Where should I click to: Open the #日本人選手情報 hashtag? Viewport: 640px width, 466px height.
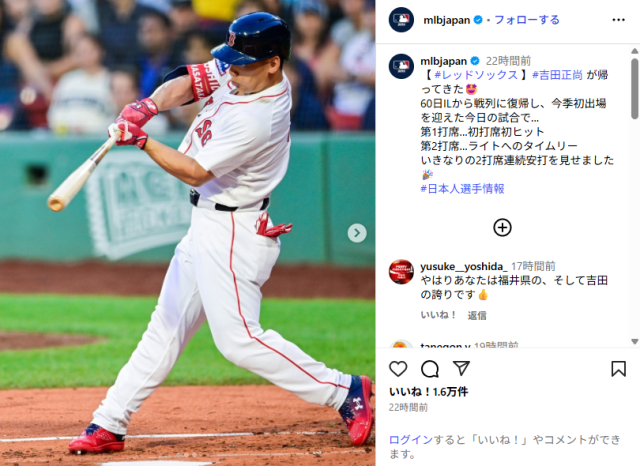click(x=462, y=189)
